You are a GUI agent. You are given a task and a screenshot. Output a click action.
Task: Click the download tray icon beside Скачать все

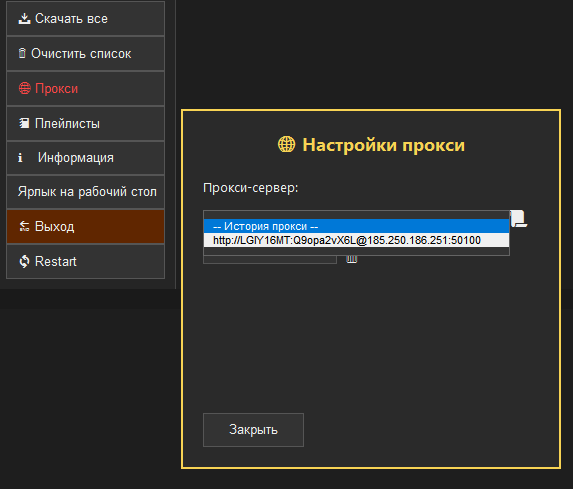[x=24, y=19]
